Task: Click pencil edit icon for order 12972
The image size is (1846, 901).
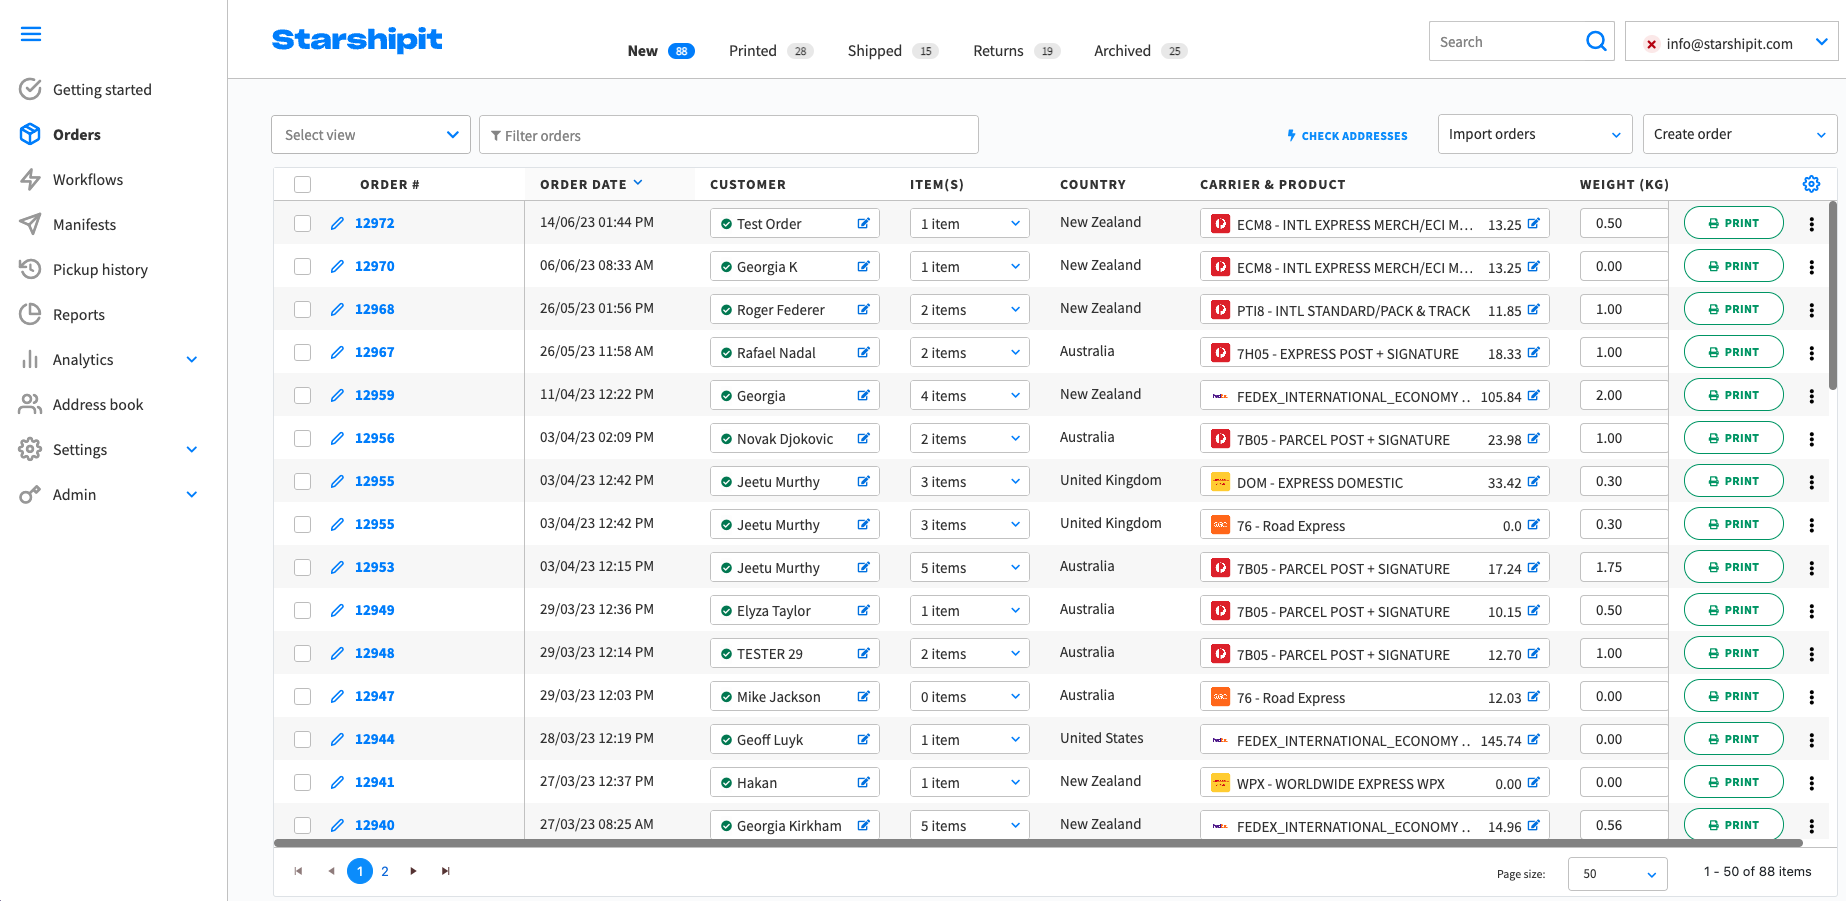Action: coord(337,224)
